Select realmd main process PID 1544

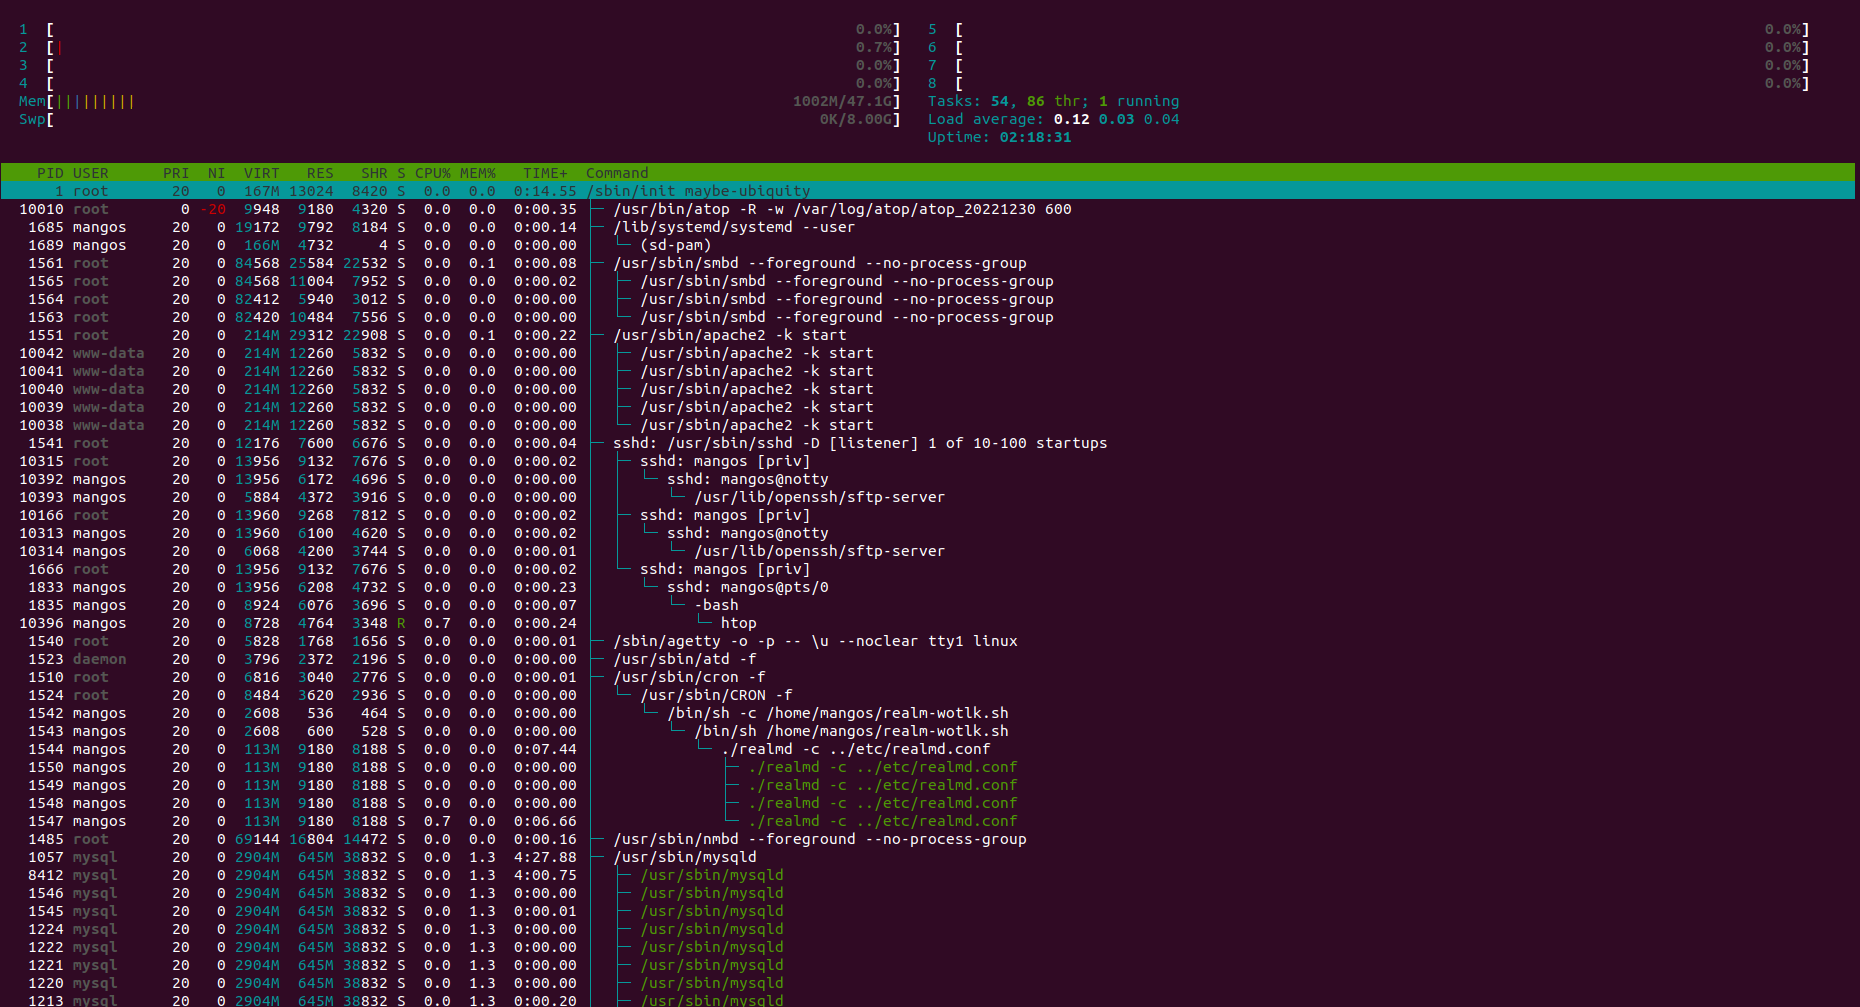[x=928, y=749]
